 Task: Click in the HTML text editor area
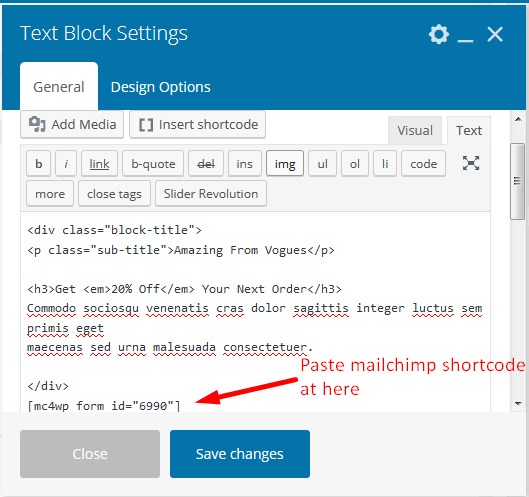click(x=255, y=312)
